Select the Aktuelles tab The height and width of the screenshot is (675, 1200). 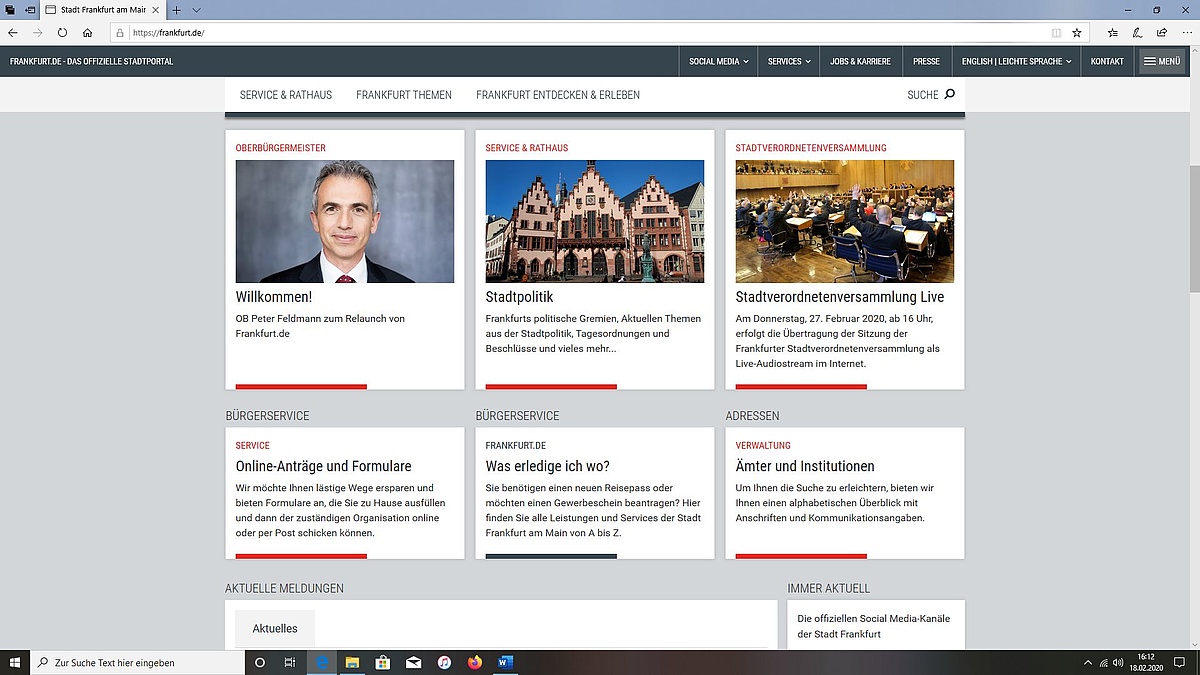coord(275,628)
